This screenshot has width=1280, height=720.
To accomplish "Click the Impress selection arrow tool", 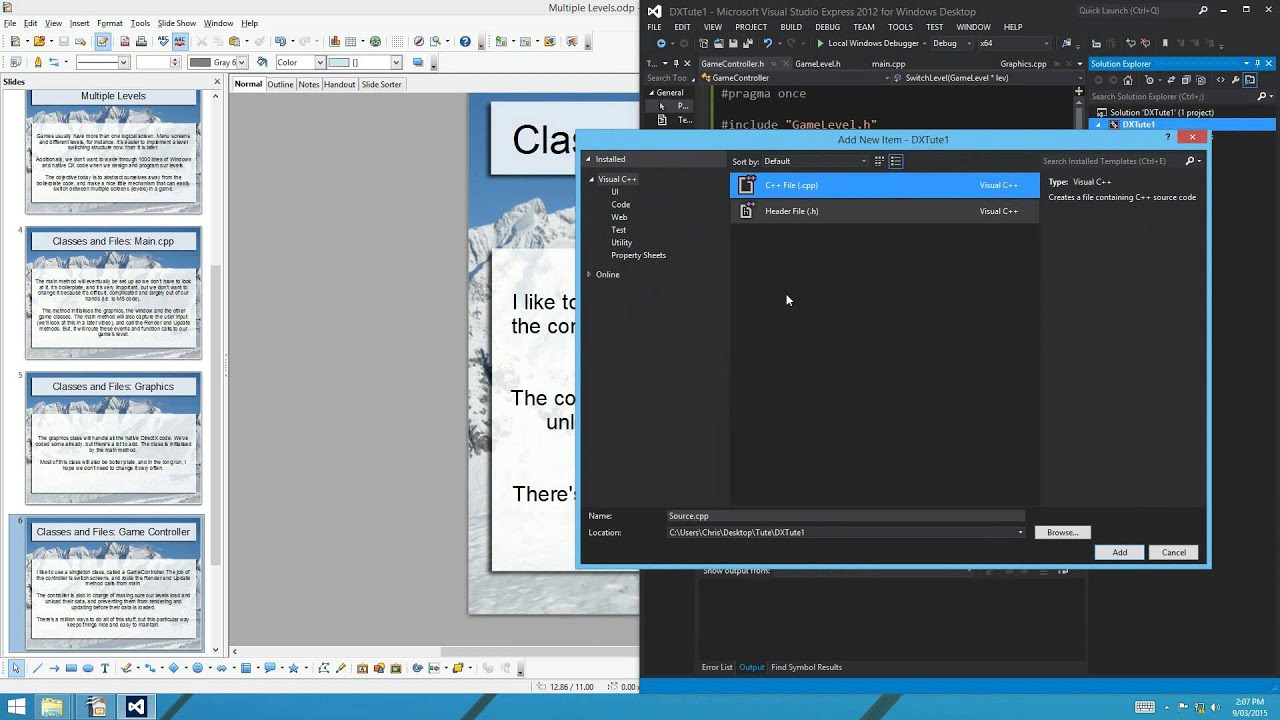I will [x=16, y=668].
